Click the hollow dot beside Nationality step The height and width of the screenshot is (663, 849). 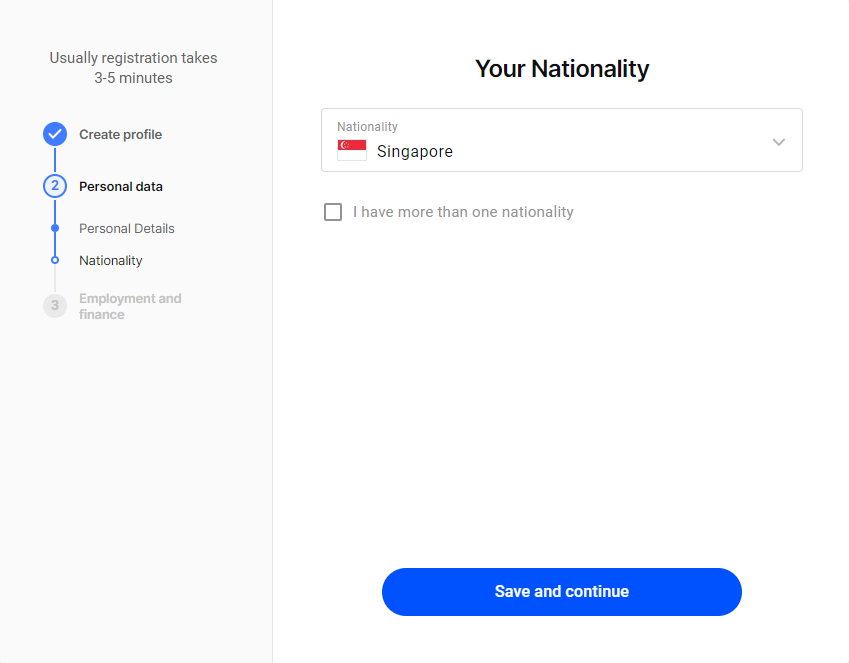pos(55,261)
